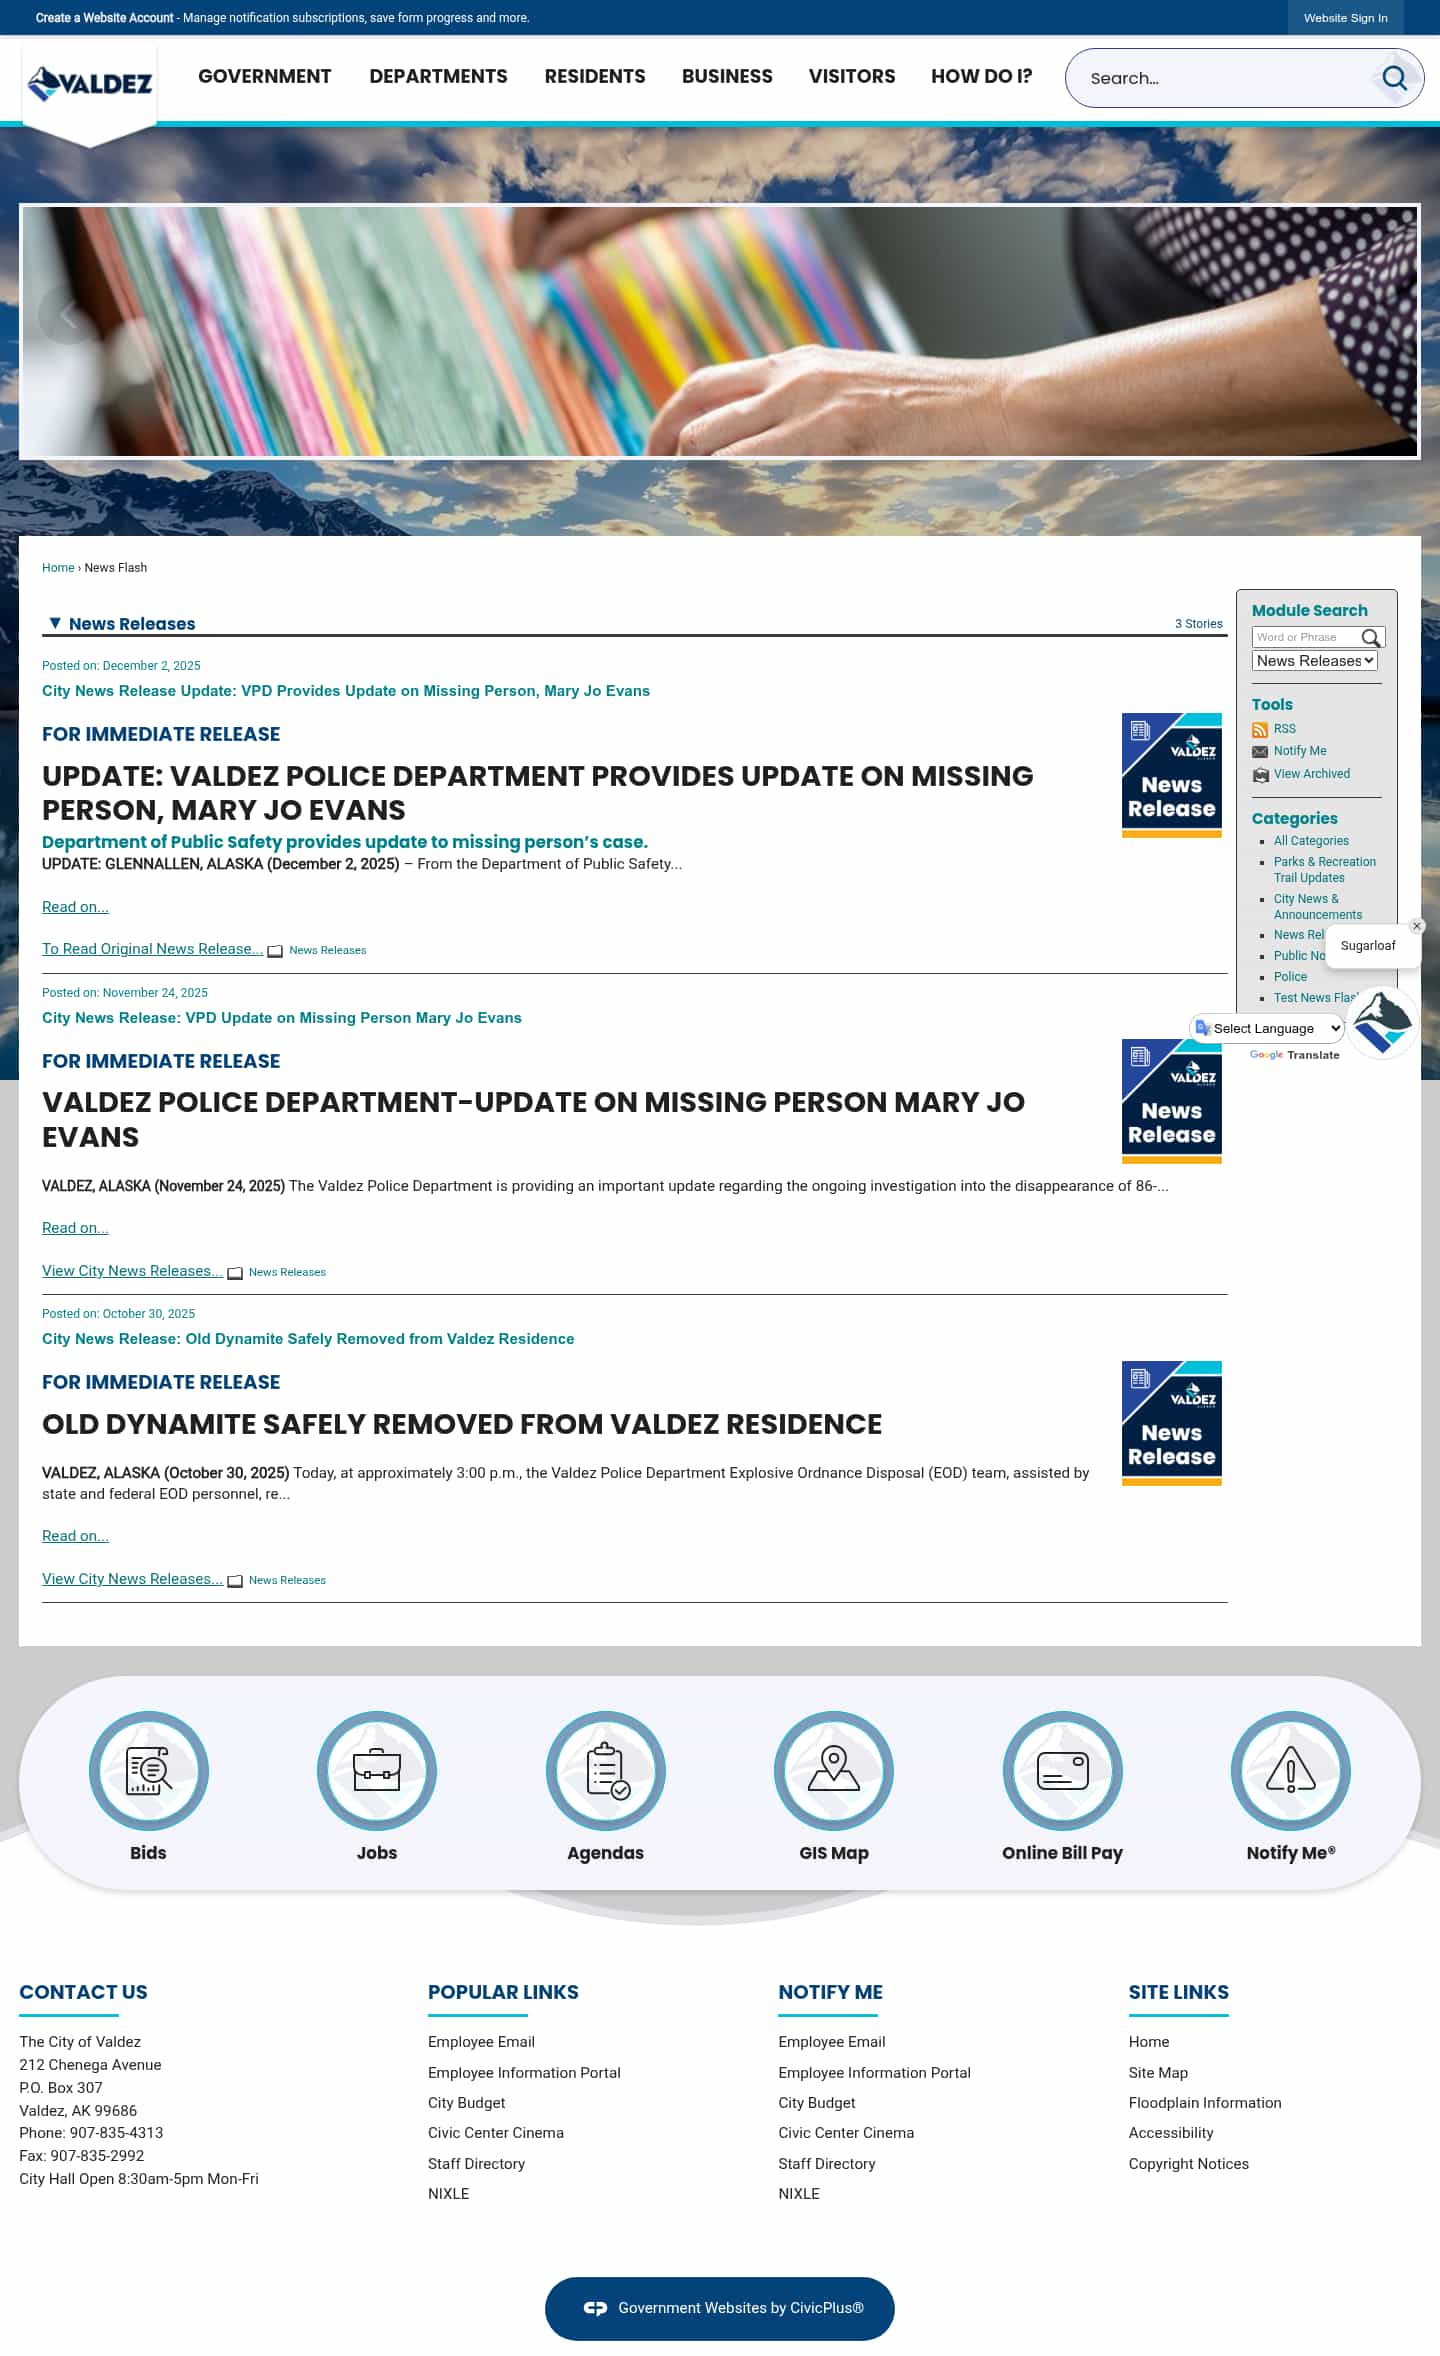
Task: Open the Mary Jo Evans December update headline
Action: (x=346, y=691)
